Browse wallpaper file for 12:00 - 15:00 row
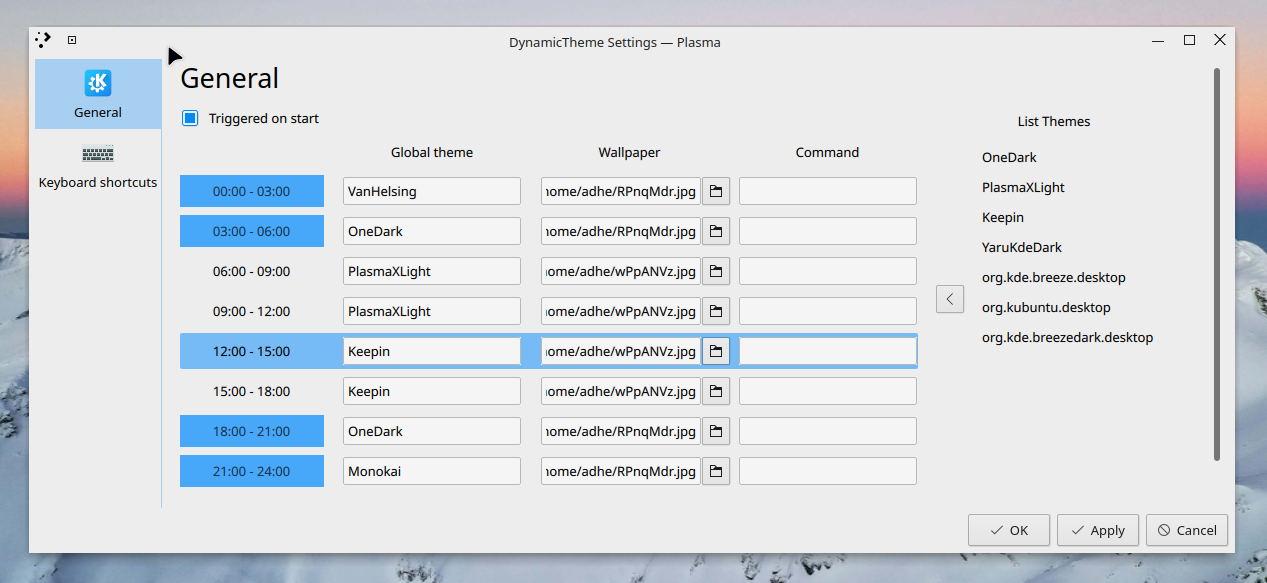The image size is (1267, 583). click(x=716, y=351)
